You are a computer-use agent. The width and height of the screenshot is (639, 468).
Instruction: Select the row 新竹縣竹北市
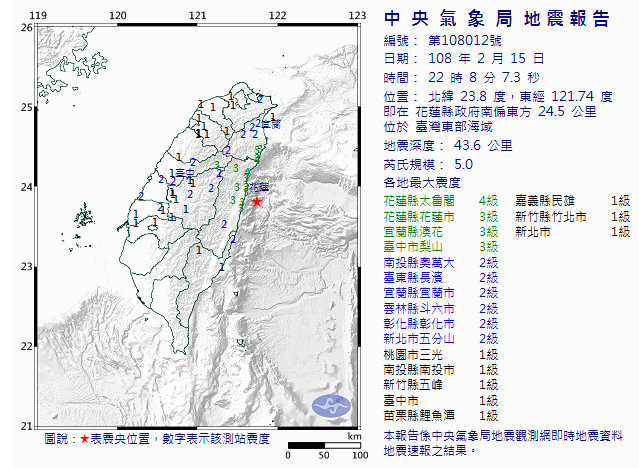[x=573, y=216]
